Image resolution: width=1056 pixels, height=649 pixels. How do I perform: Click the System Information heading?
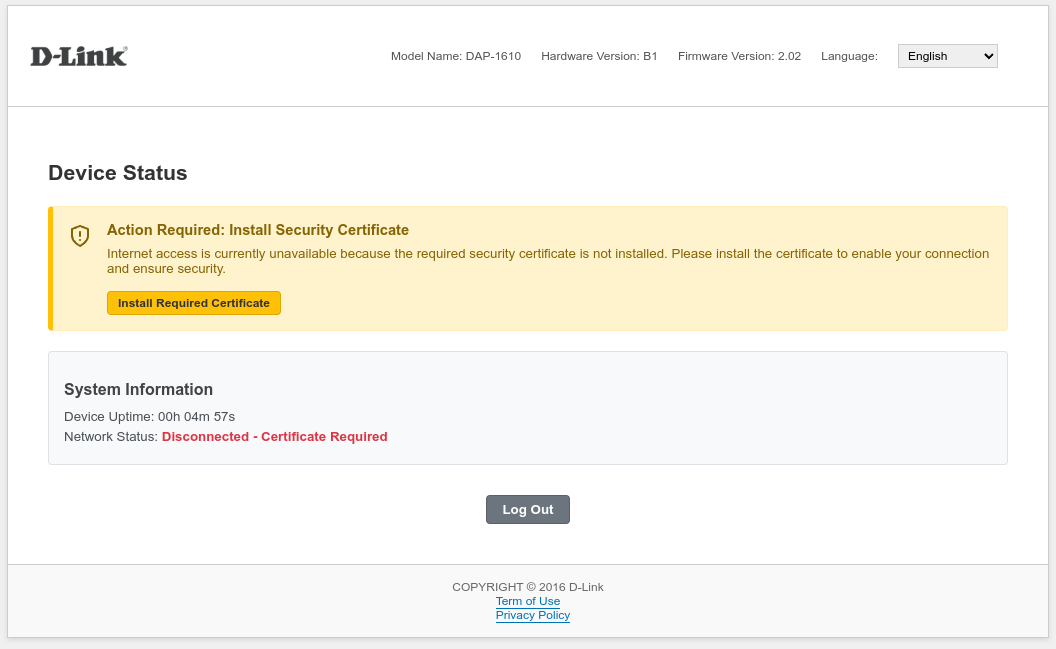138,389
